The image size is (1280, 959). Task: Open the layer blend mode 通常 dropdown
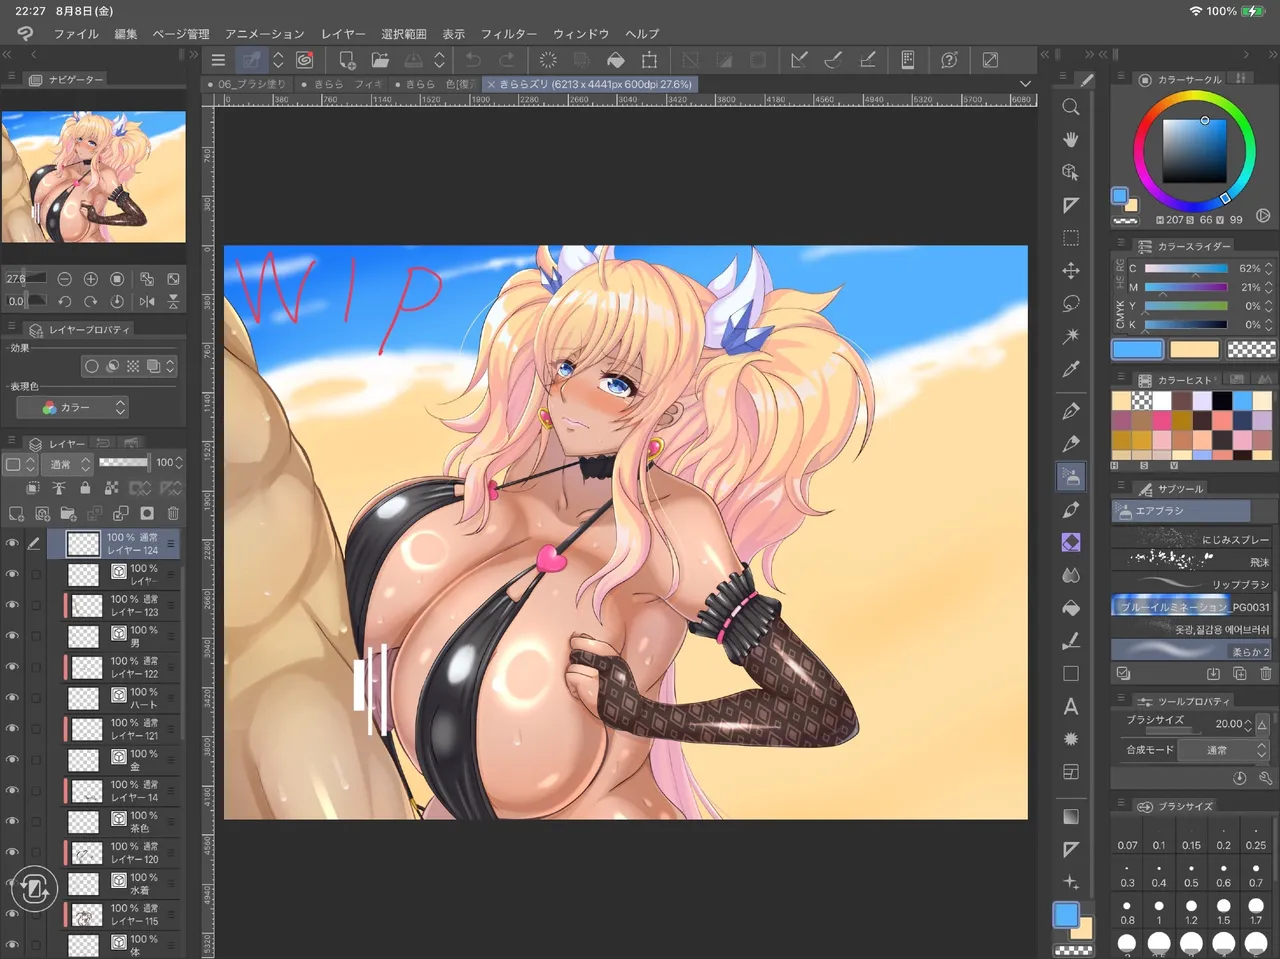tap(70, 464)
